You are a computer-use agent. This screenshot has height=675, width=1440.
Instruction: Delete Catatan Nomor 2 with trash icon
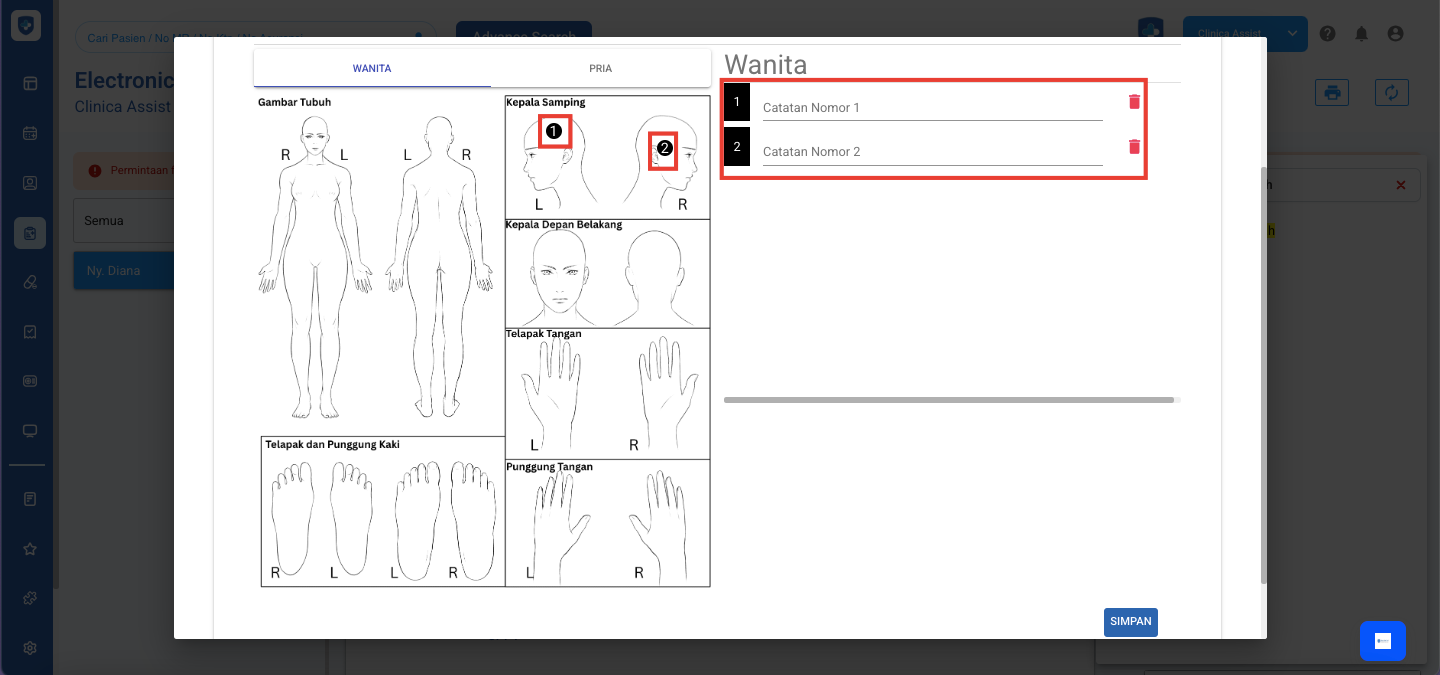click(x=1134, y=147)
